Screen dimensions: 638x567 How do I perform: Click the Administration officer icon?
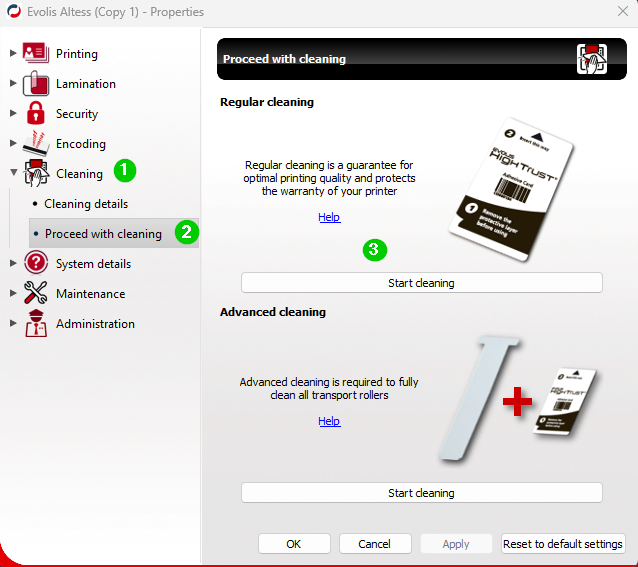36,323
